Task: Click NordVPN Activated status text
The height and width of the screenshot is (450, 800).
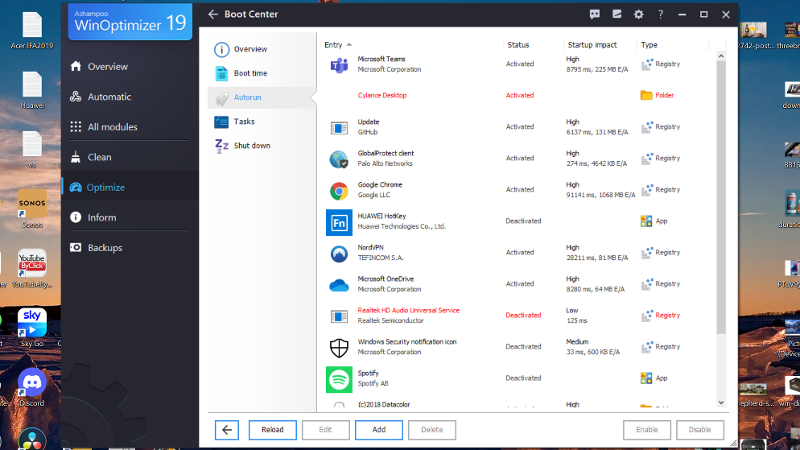Action: coord(520,252)
